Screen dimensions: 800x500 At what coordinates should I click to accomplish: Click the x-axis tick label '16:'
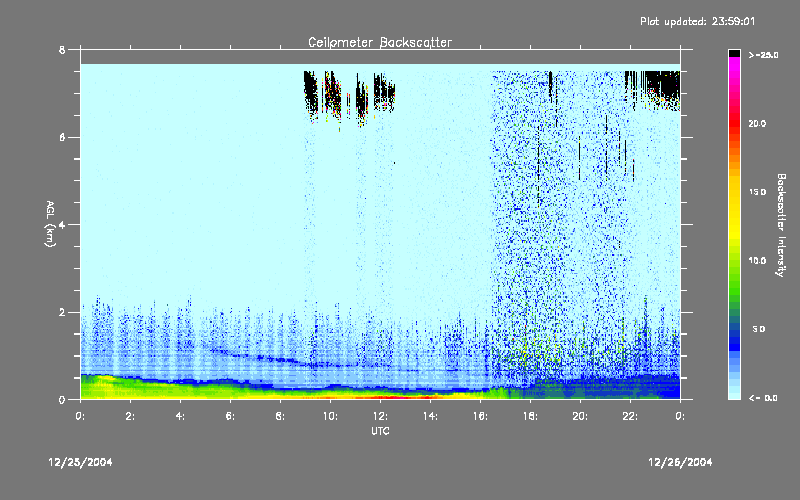(481, 416)
